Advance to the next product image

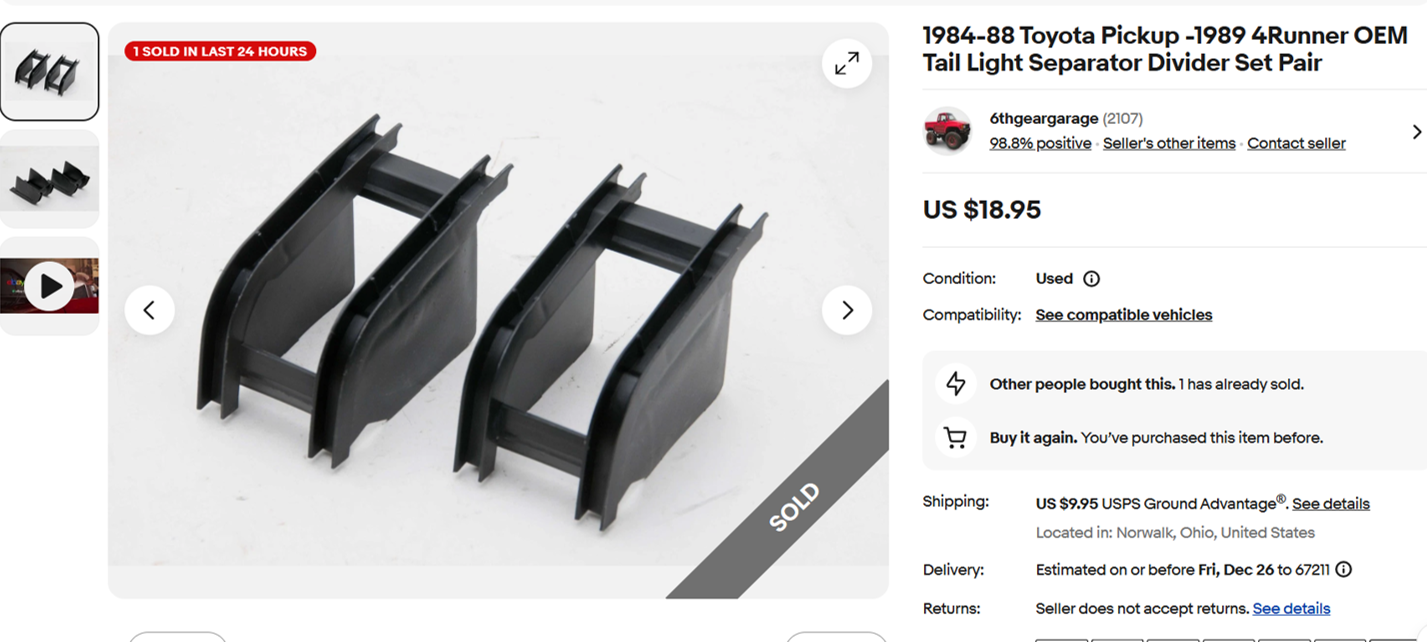(847, 310)
